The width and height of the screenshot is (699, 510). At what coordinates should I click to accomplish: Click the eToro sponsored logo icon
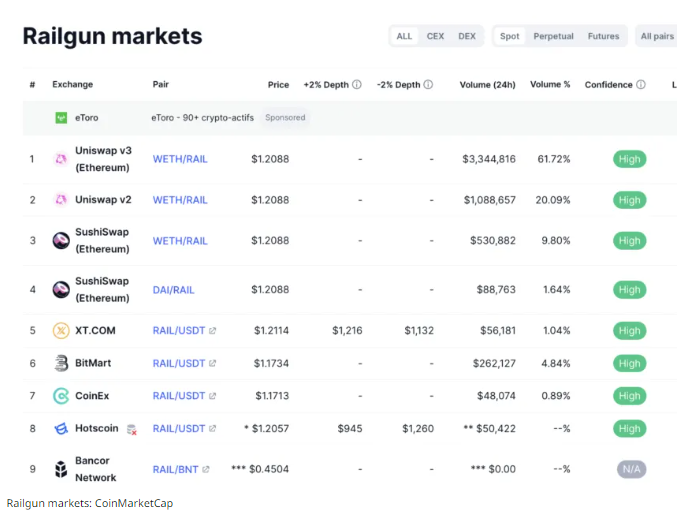[x=61, y=118]
